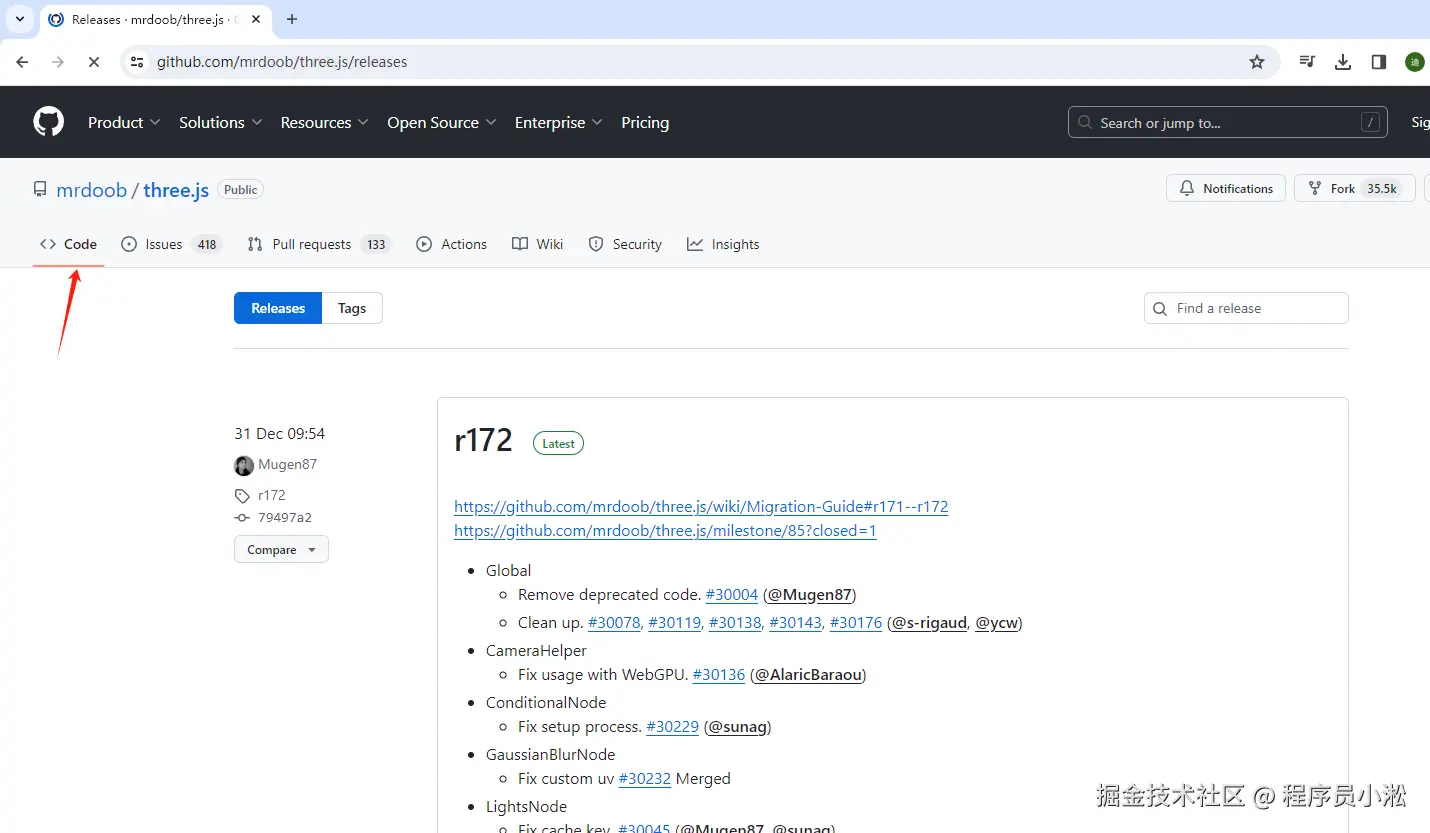Viewport: 1430px width, 833px height.
Task: Click the browser back arrow
Action: [22, 62]
